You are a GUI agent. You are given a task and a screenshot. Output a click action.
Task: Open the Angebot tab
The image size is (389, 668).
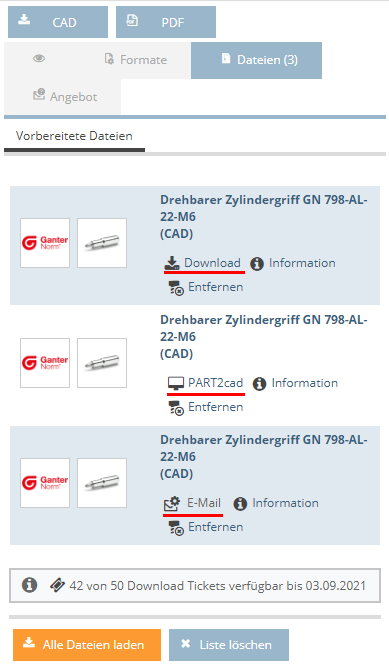tap(63, 96)
